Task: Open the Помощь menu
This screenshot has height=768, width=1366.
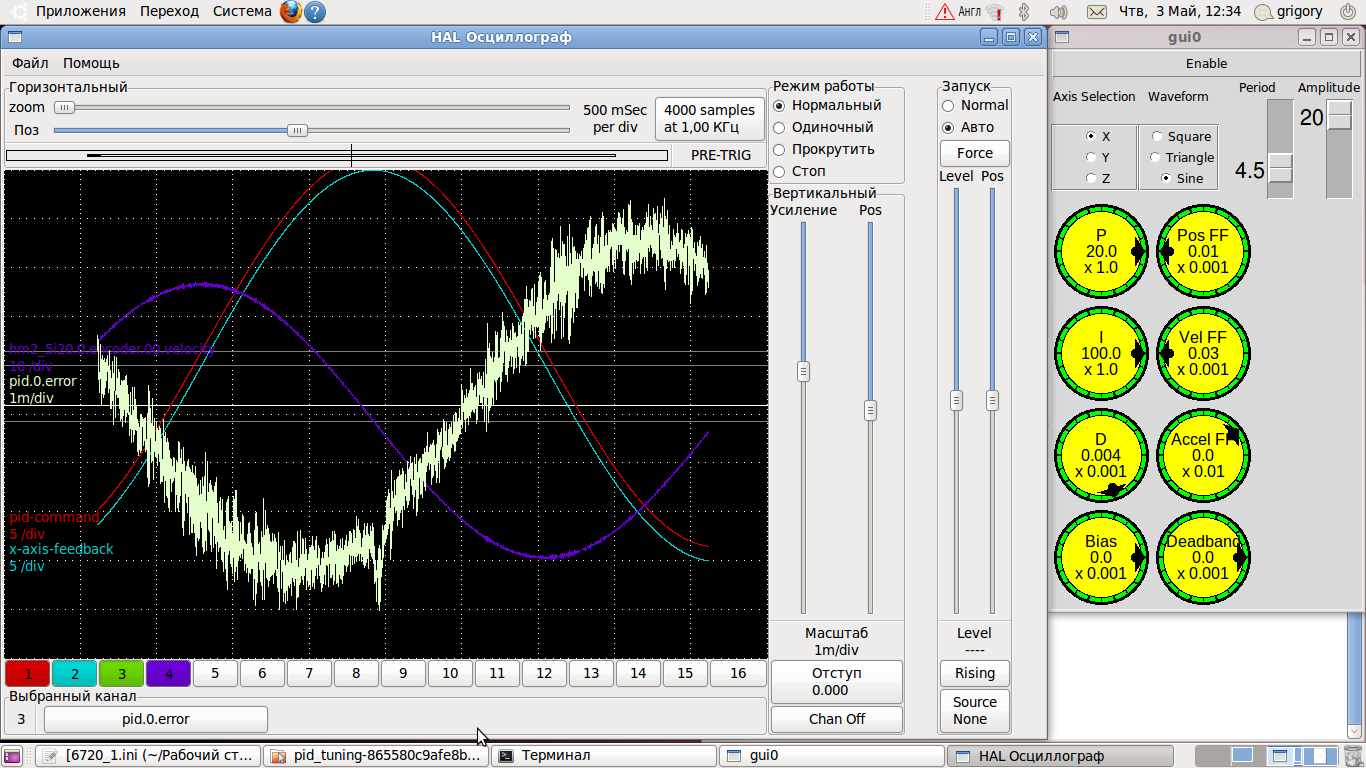Action: click(x=91, y=63)
